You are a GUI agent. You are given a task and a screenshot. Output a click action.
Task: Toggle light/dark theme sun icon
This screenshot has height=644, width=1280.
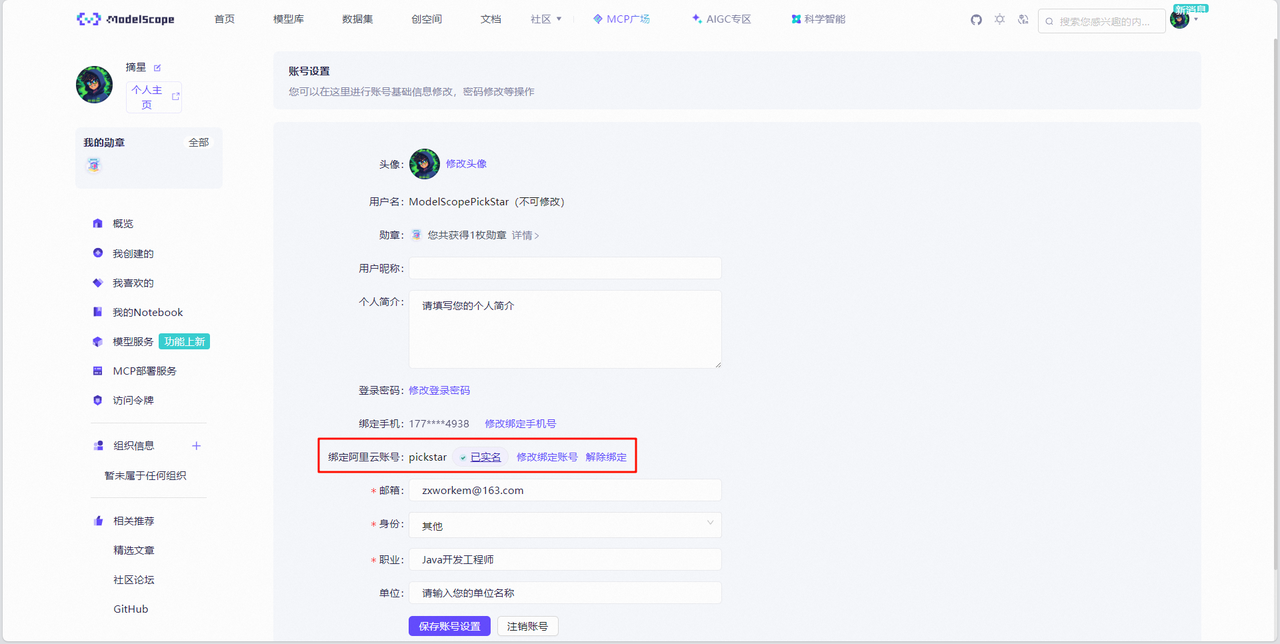pyautogui.click(x=999, y=20)
